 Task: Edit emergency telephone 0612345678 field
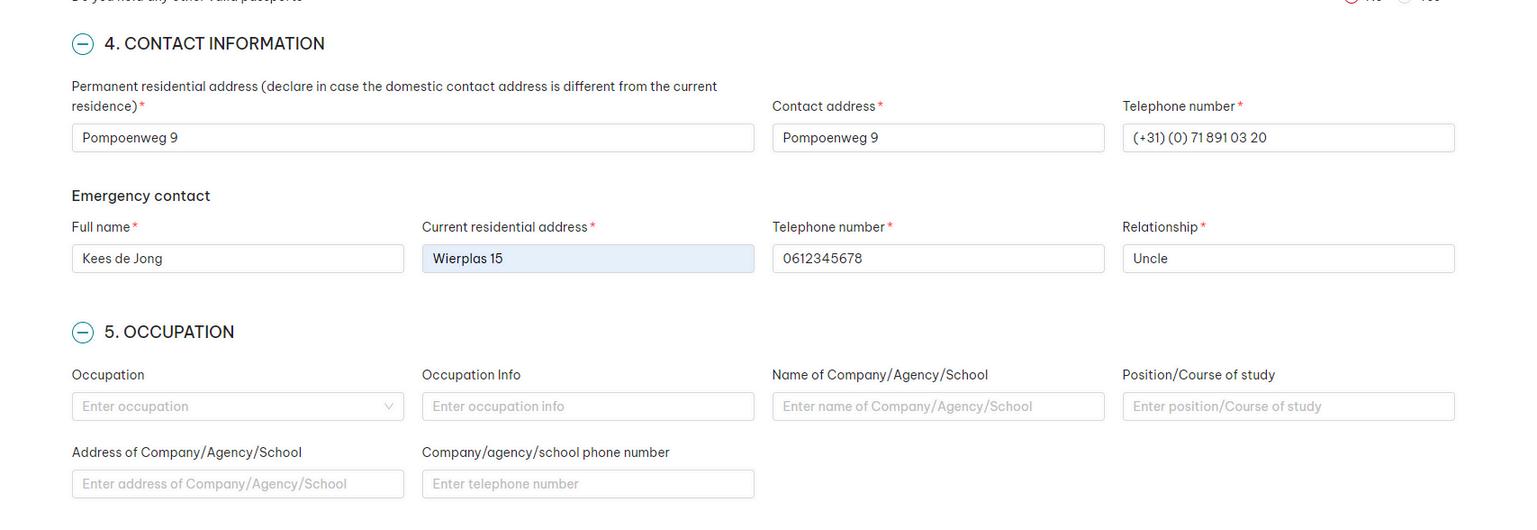[937, 259]
